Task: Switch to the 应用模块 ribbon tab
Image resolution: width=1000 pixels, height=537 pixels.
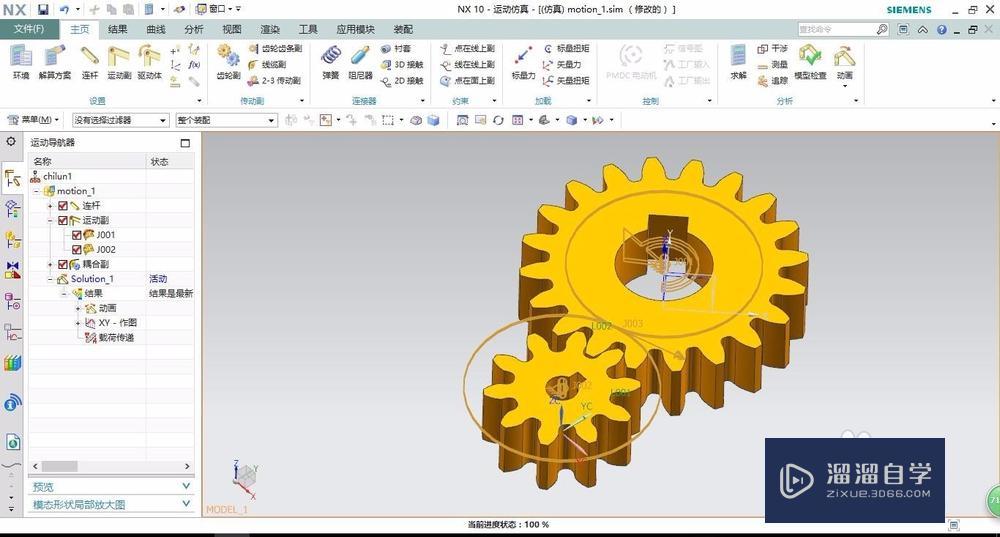Action: tap(355, 29)
